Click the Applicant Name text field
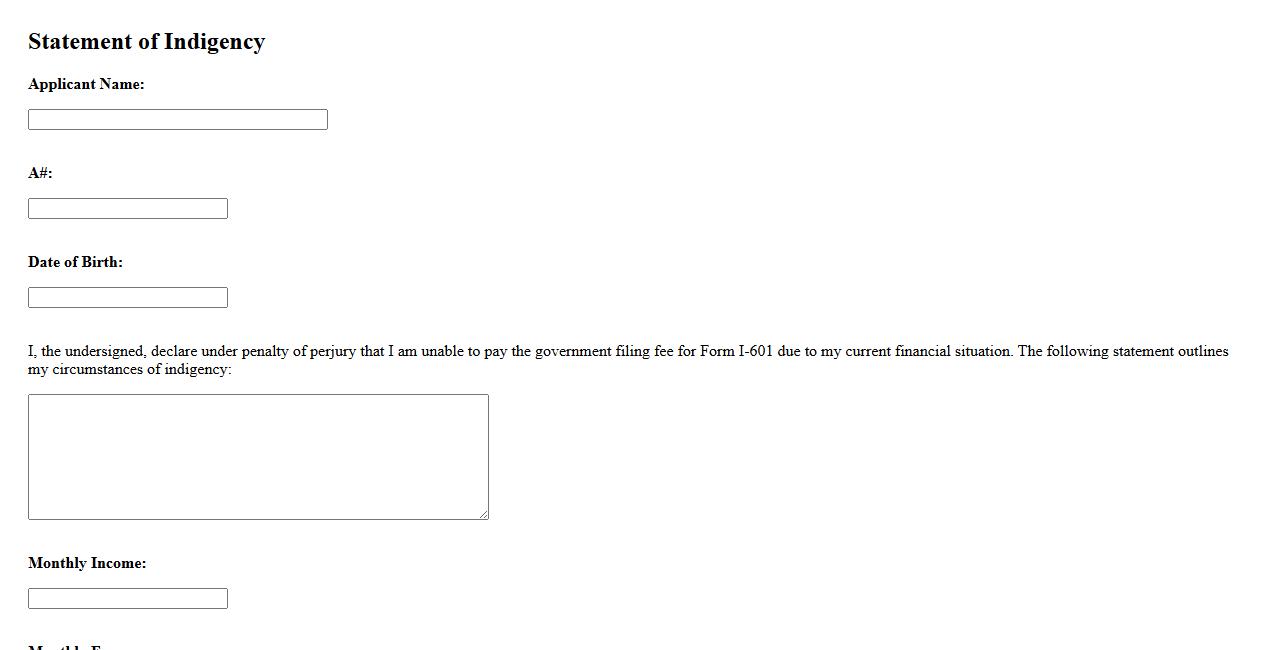 pyautogui.click(x=178, y=120)
